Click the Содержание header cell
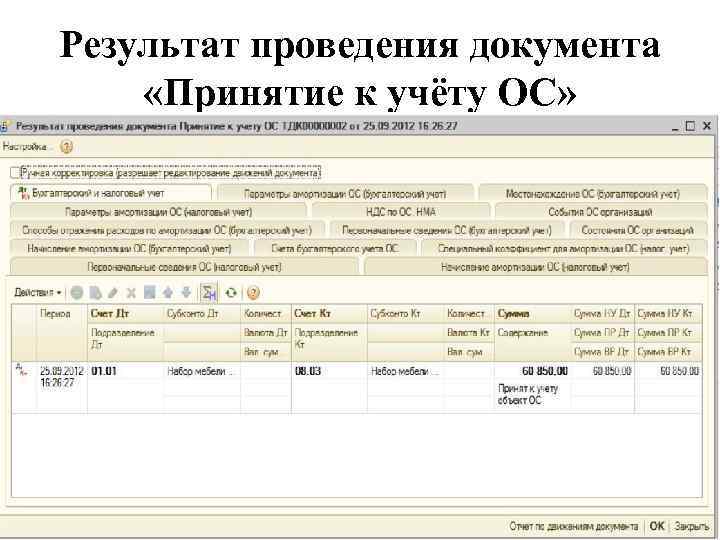The width and height of the screenshot is (720, 540). [x=532, y=342]
